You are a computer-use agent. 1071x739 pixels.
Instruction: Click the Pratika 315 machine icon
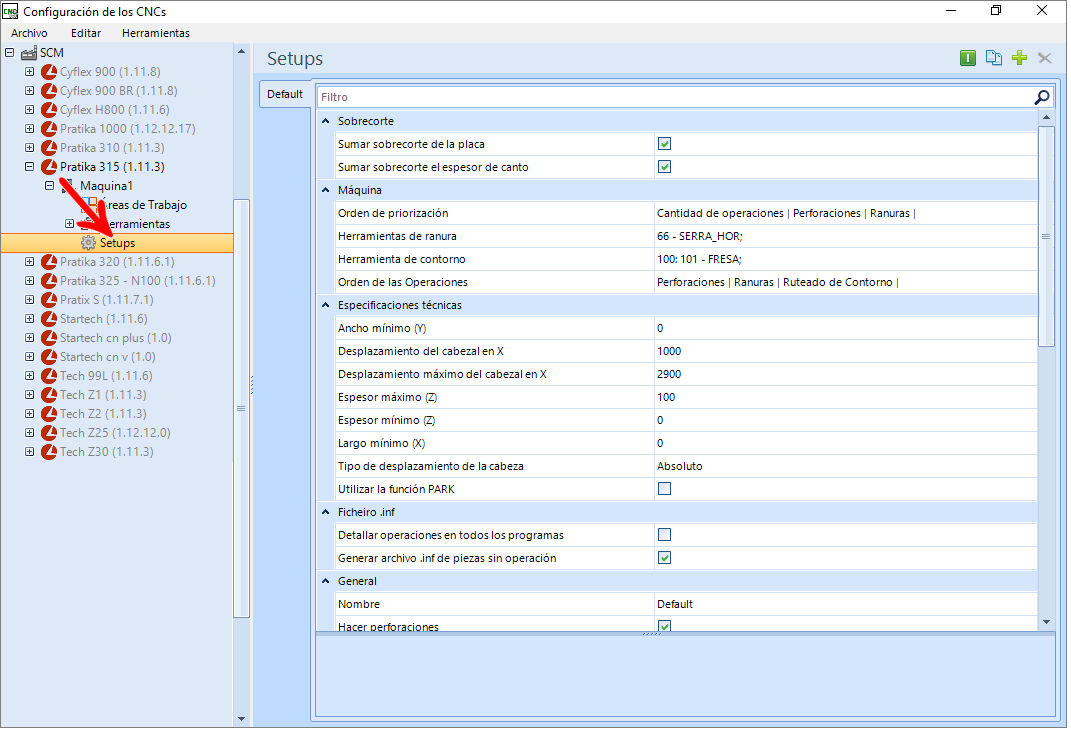[x=48, y=167]
